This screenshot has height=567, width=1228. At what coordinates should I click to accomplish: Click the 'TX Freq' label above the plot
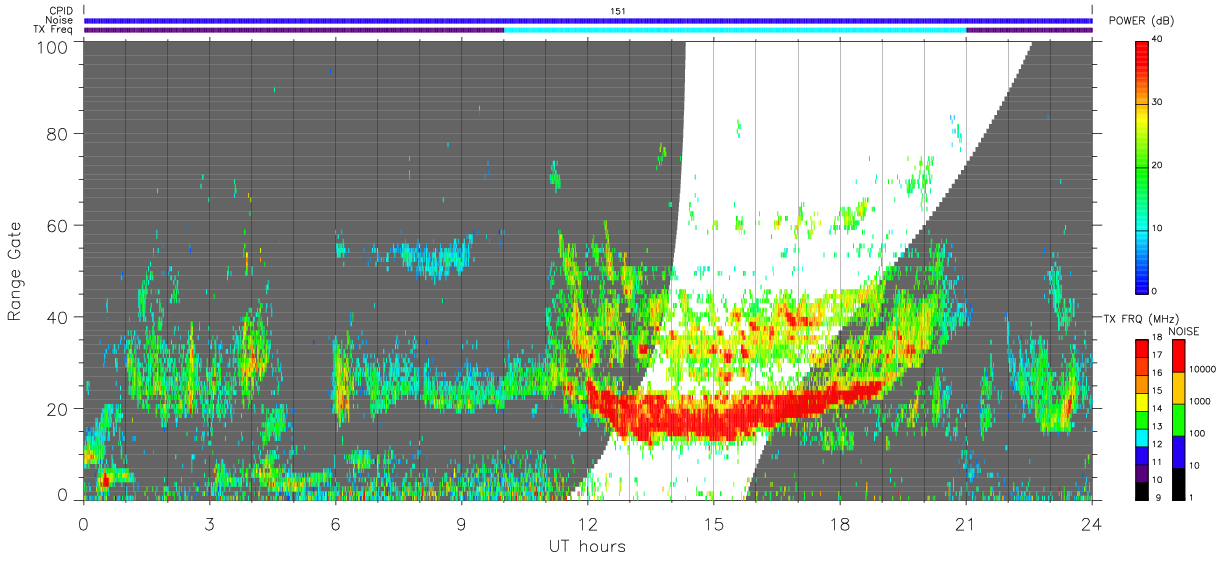[54, 30]
